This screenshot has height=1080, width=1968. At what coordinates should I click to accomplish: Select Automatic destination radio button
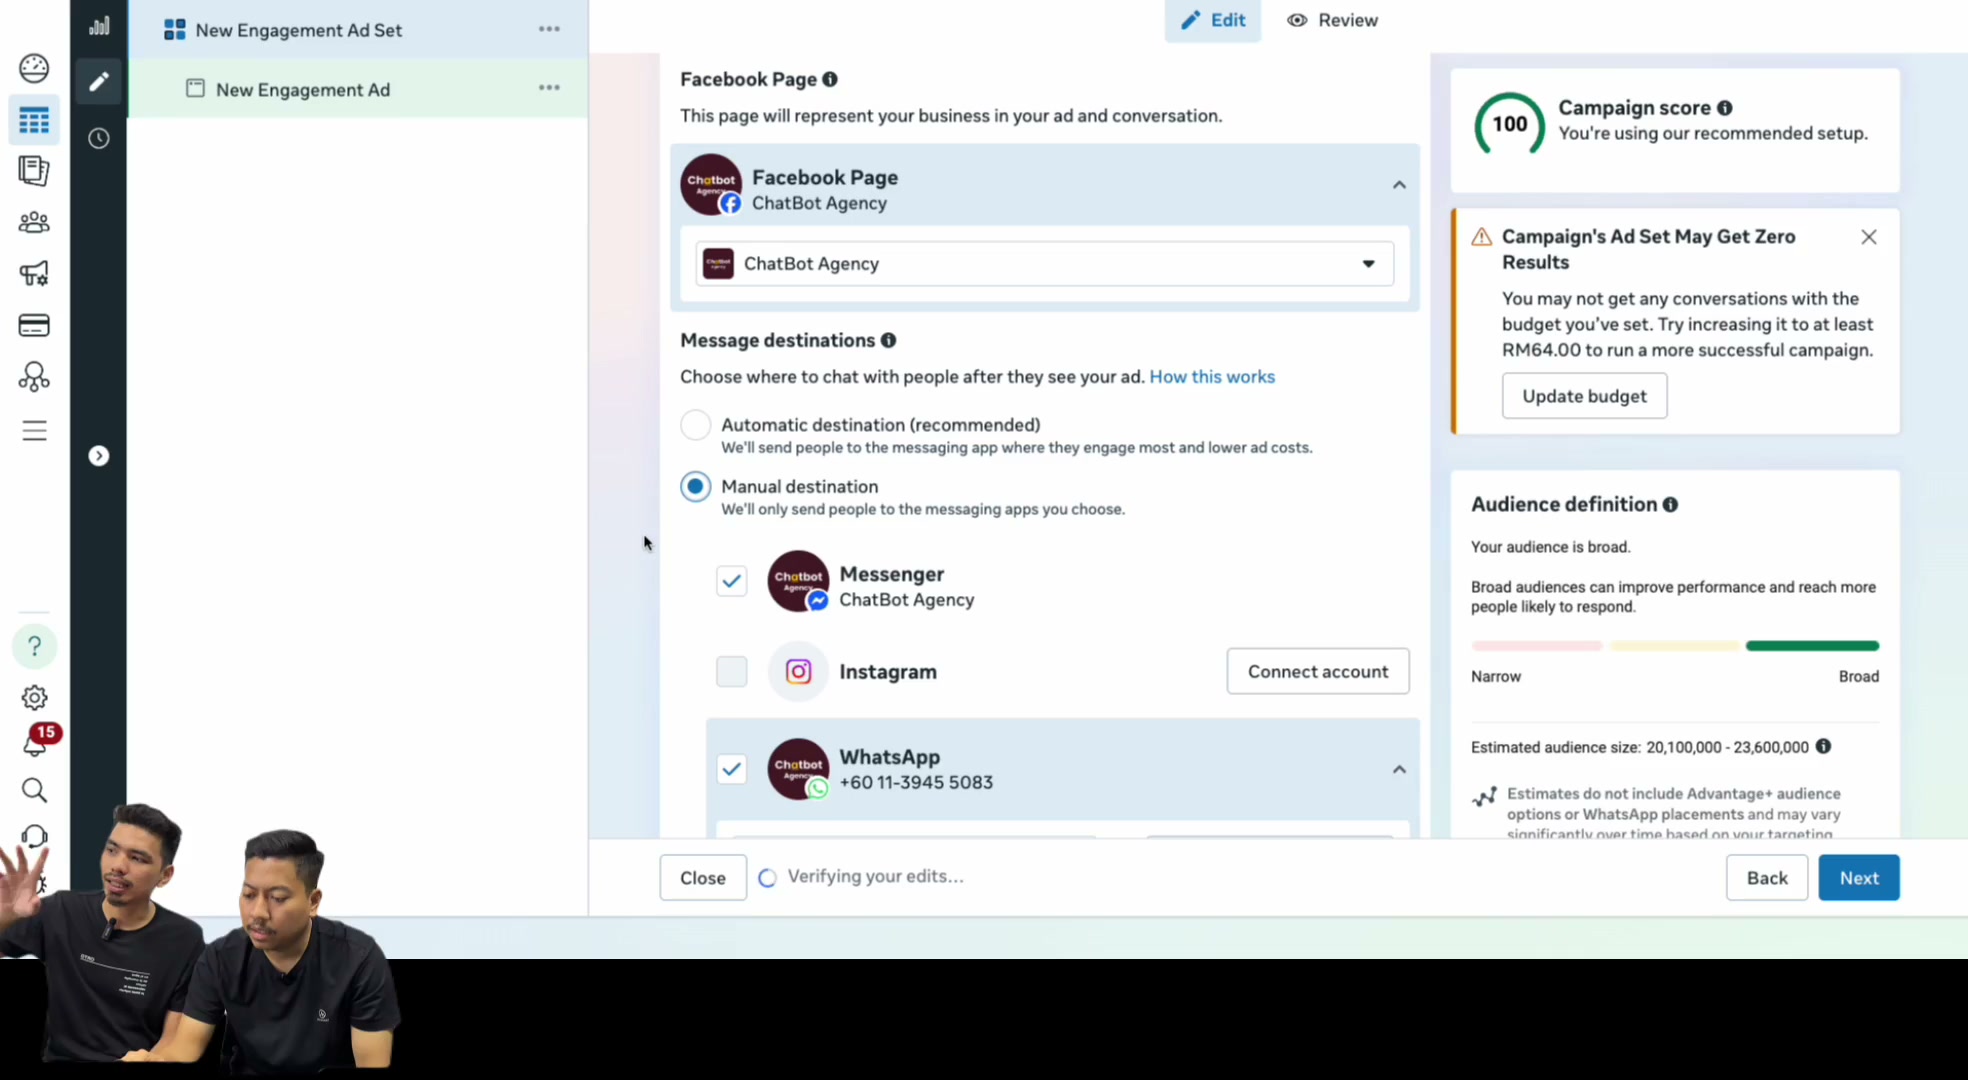click(x=696, y=425)
